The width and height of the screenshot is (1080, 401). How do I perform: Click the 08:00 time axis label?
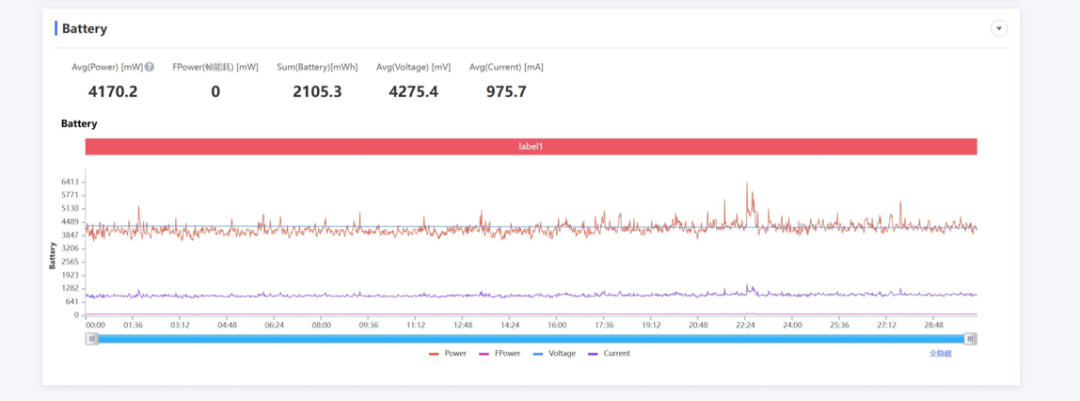tap(321, 325)
